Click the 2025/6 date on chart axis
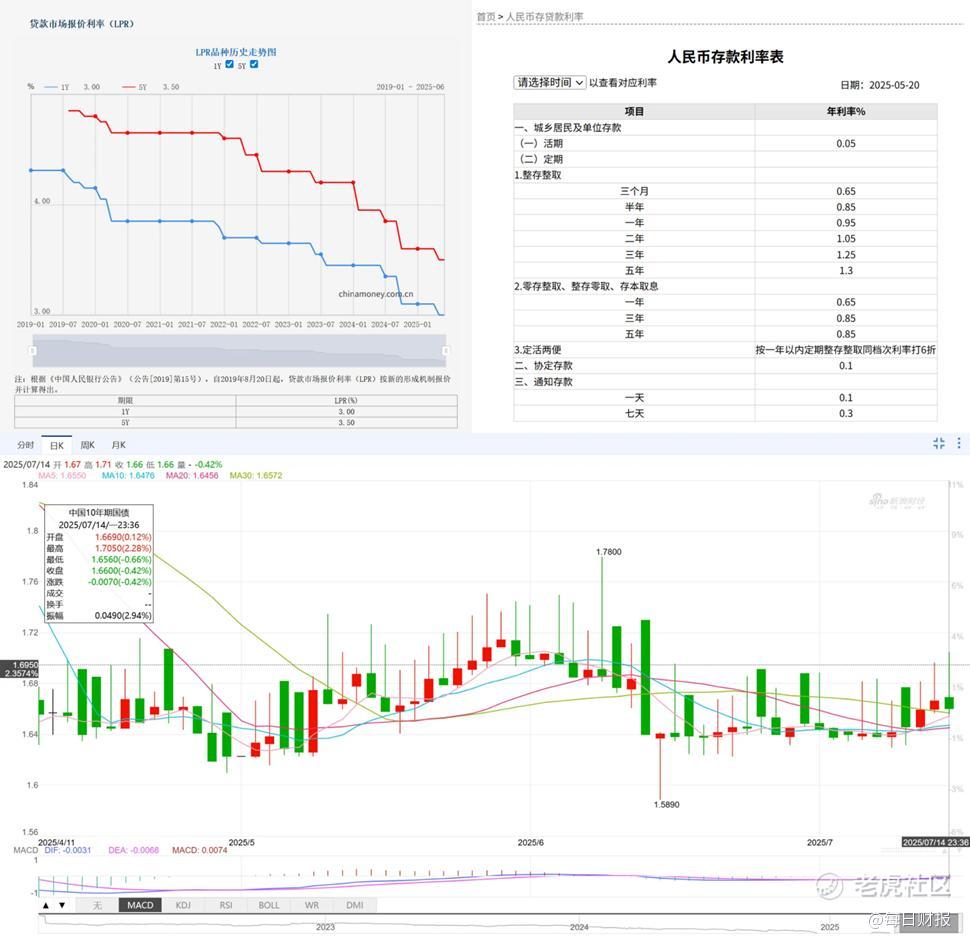Screen dimensions: 970x942 pyautogui.click(x=530, y=842)
